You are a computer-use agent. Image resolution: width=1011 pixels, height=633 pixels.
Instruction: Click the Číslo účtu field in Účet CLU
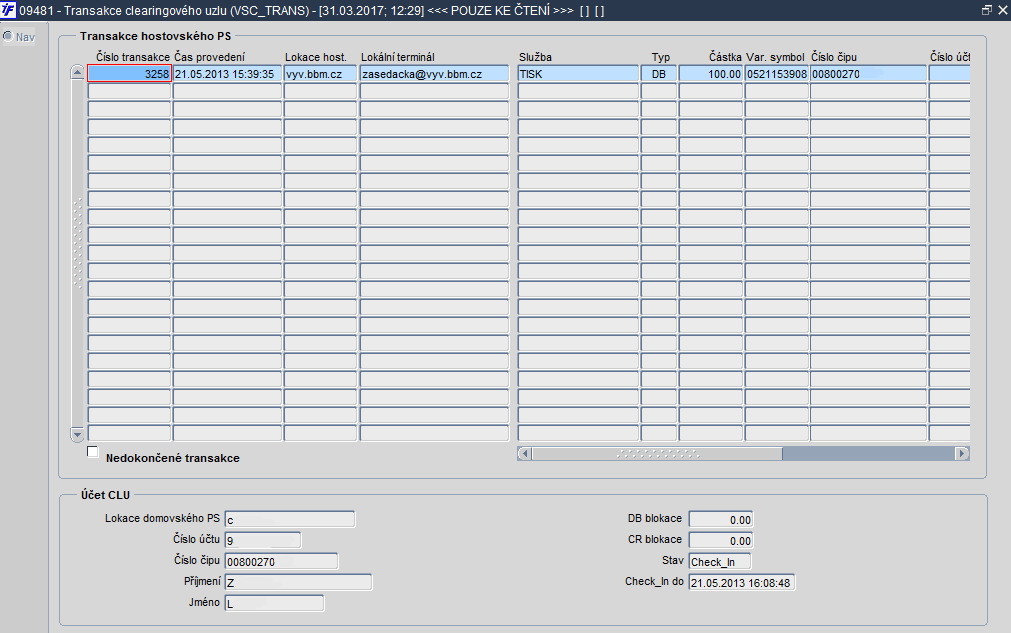coord(262,540)
